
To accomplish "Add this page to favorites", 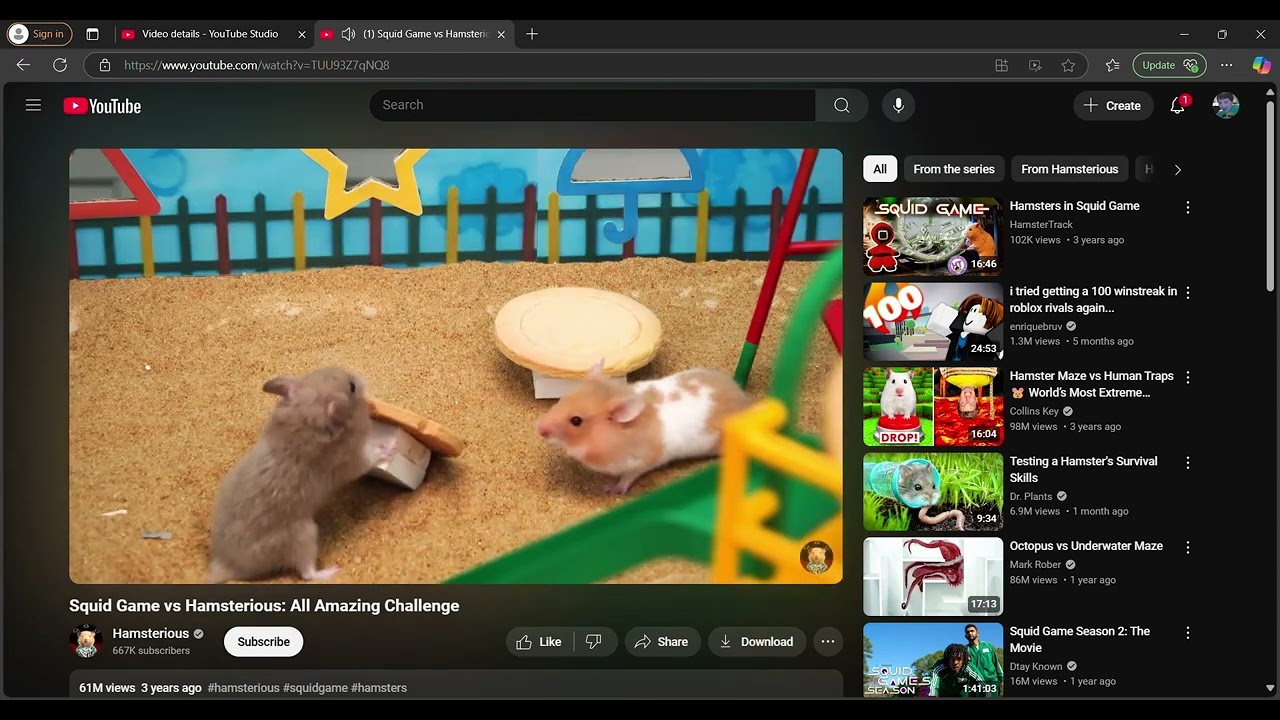I will 1068,65.
